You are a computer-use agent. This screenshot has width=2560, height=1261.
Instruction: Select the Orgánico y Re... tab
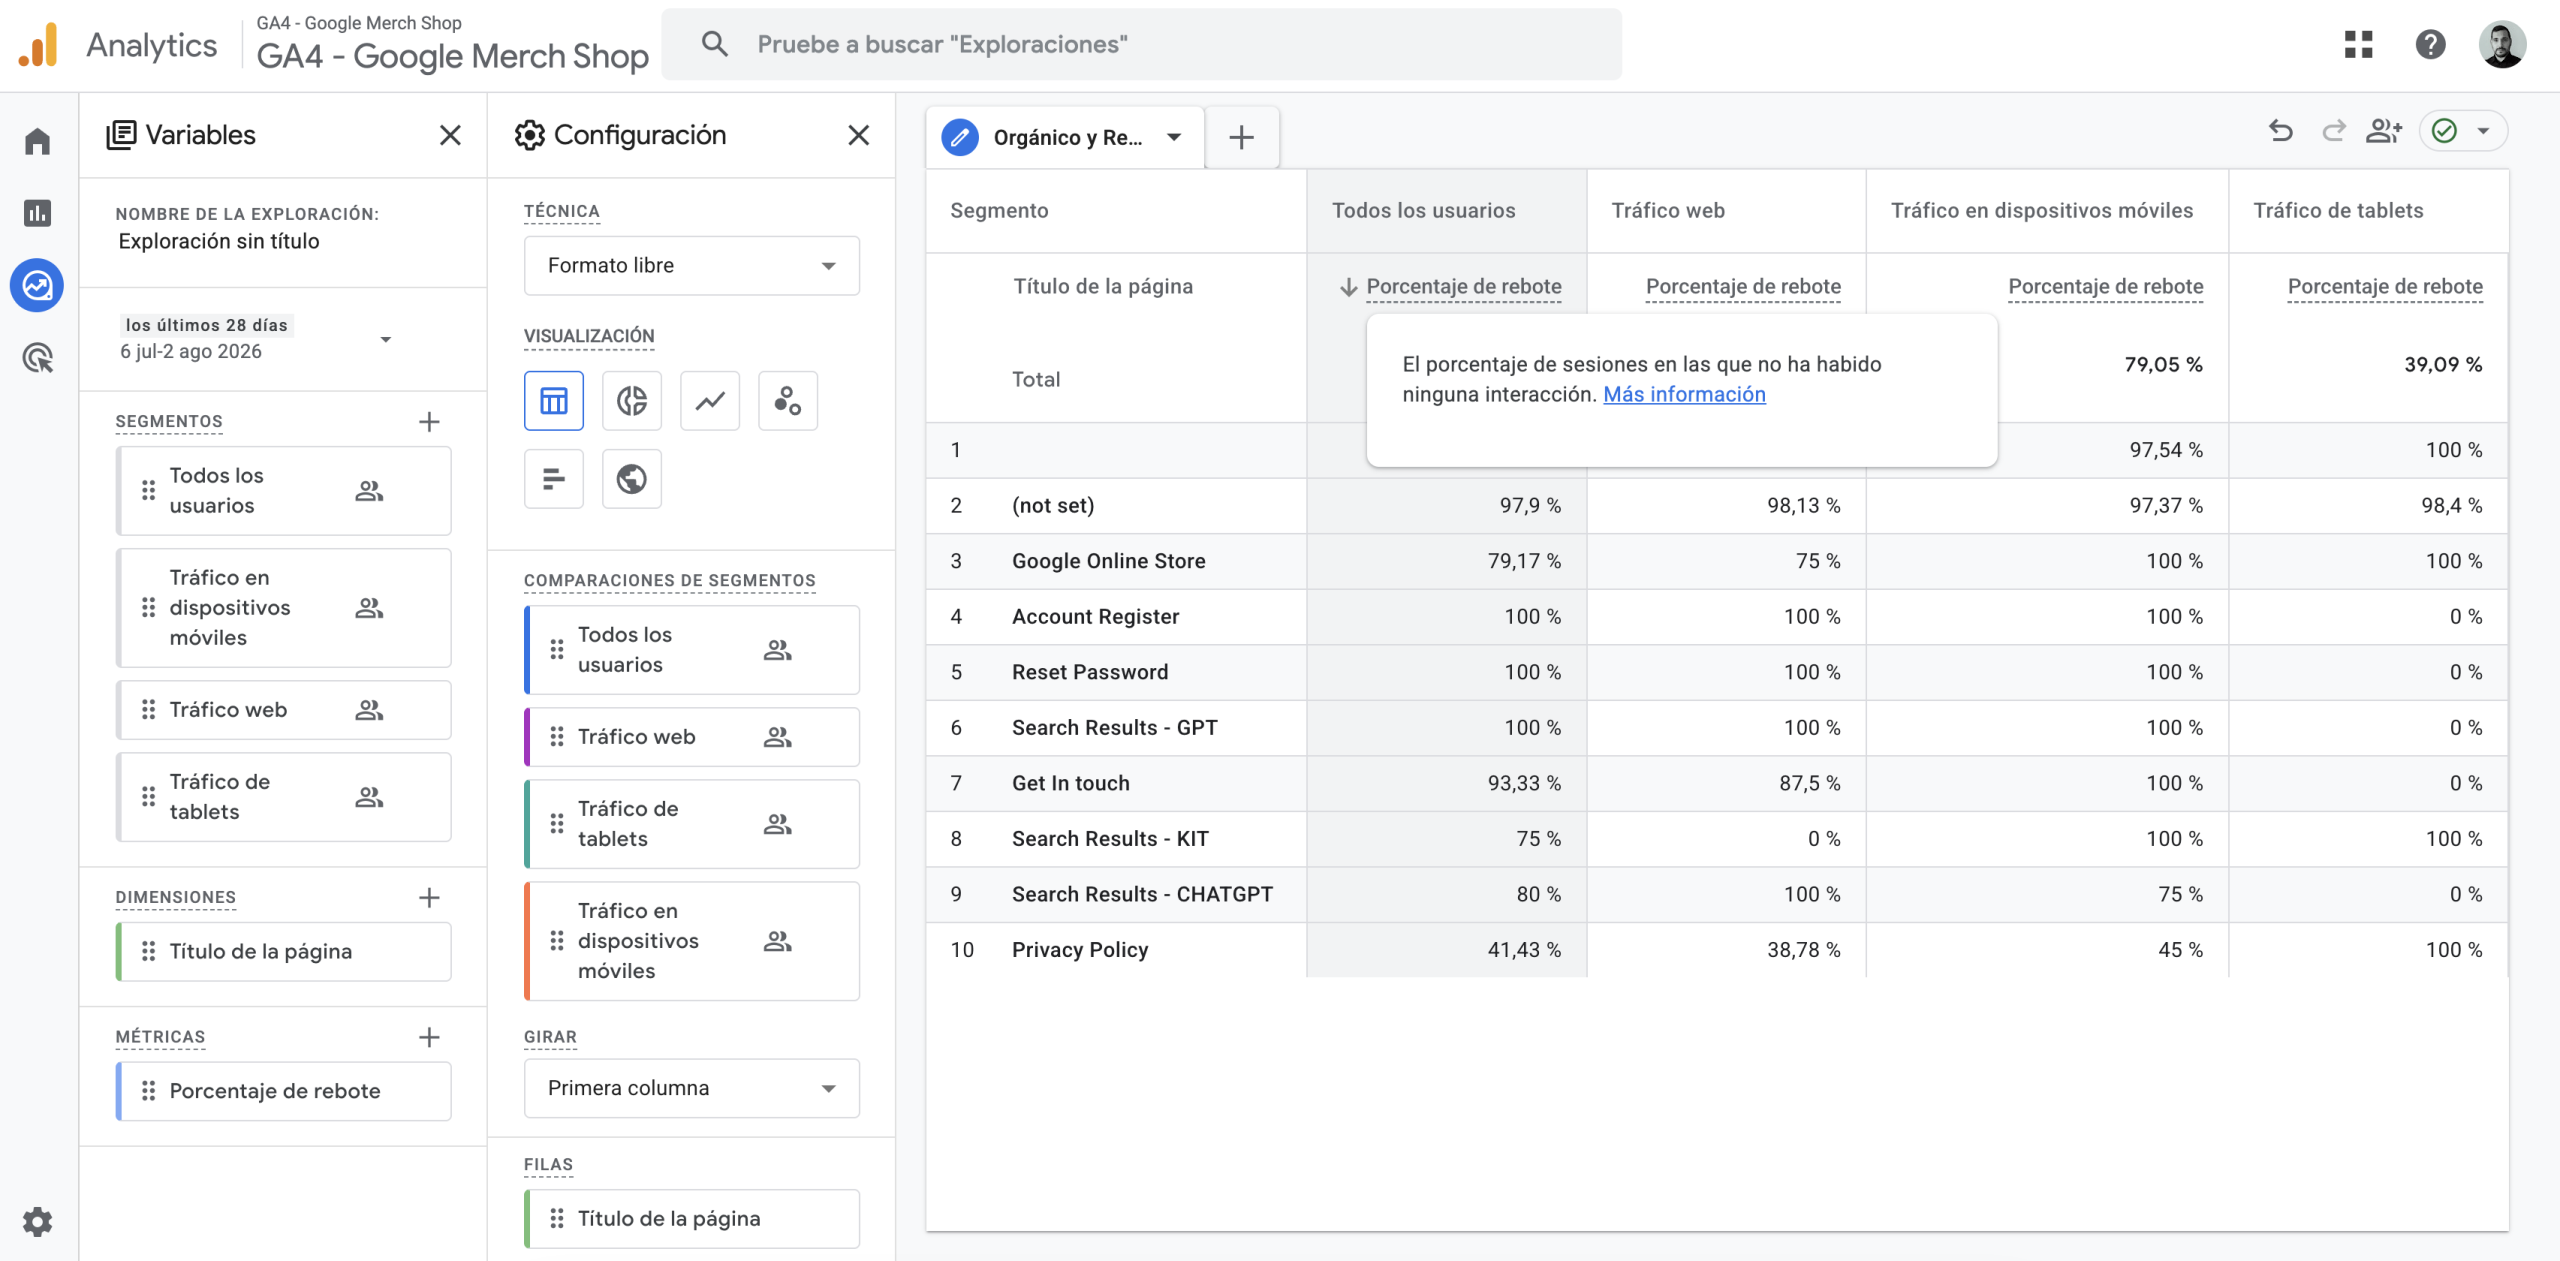[1067, 137]
